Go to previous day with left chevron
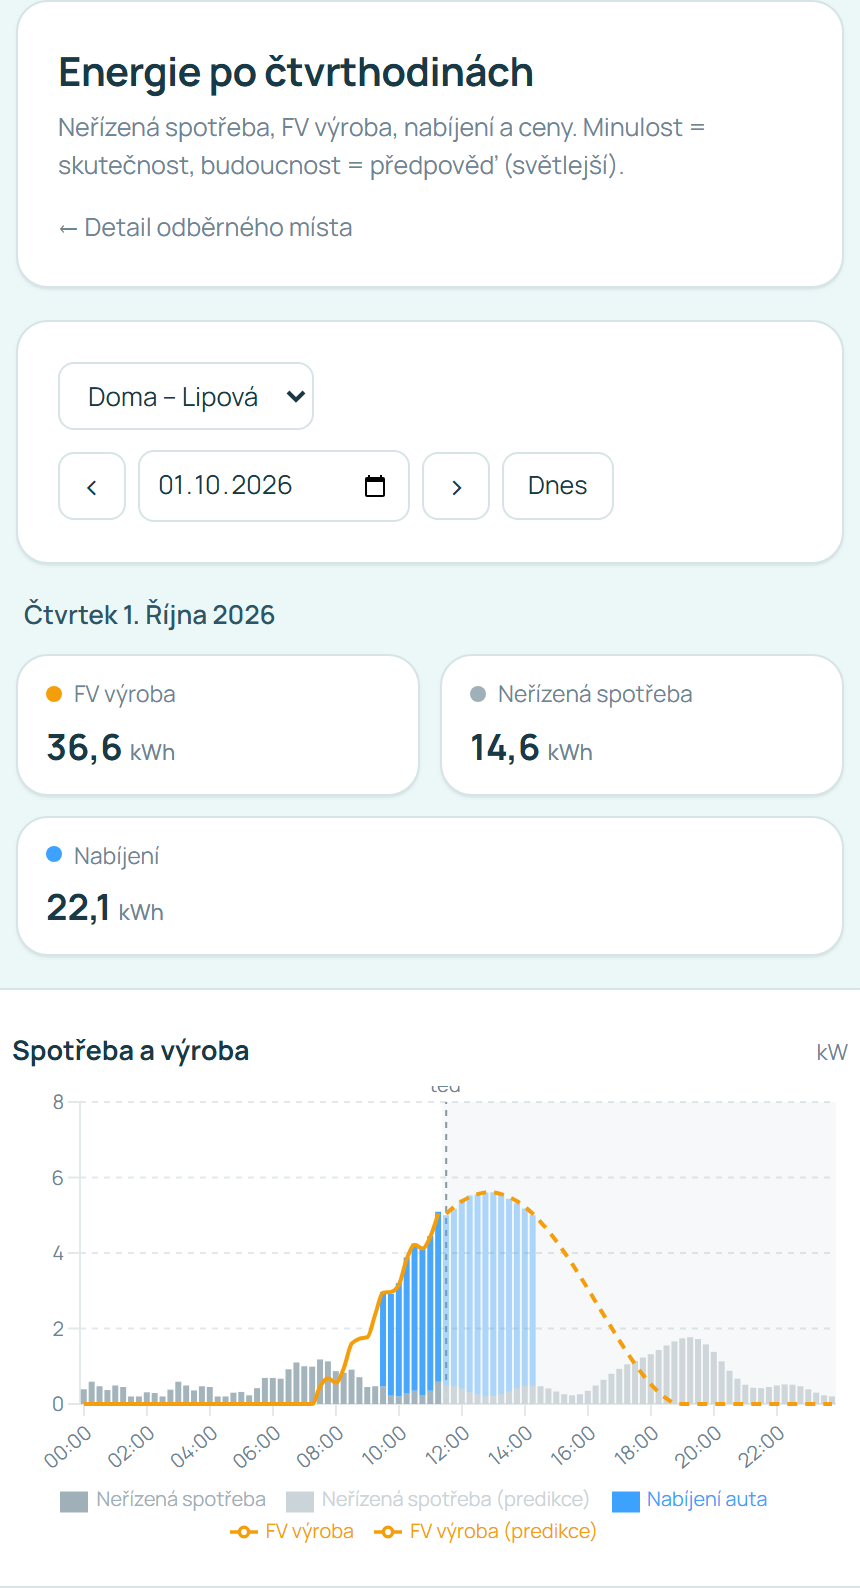The image size is (860, 1588). [92, 486]
